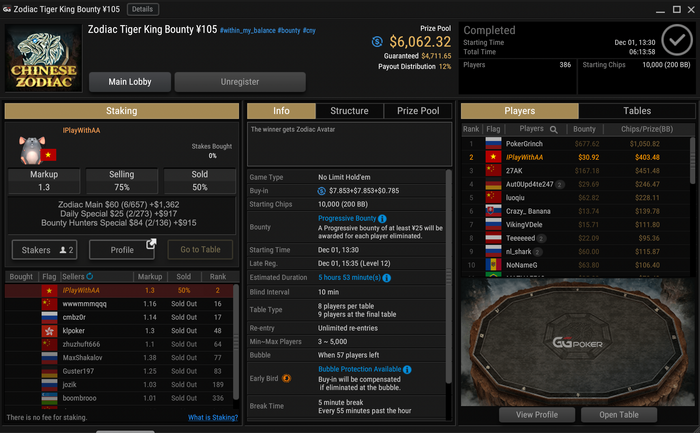Click the Hong Kong flag beside klpoker

49,331
